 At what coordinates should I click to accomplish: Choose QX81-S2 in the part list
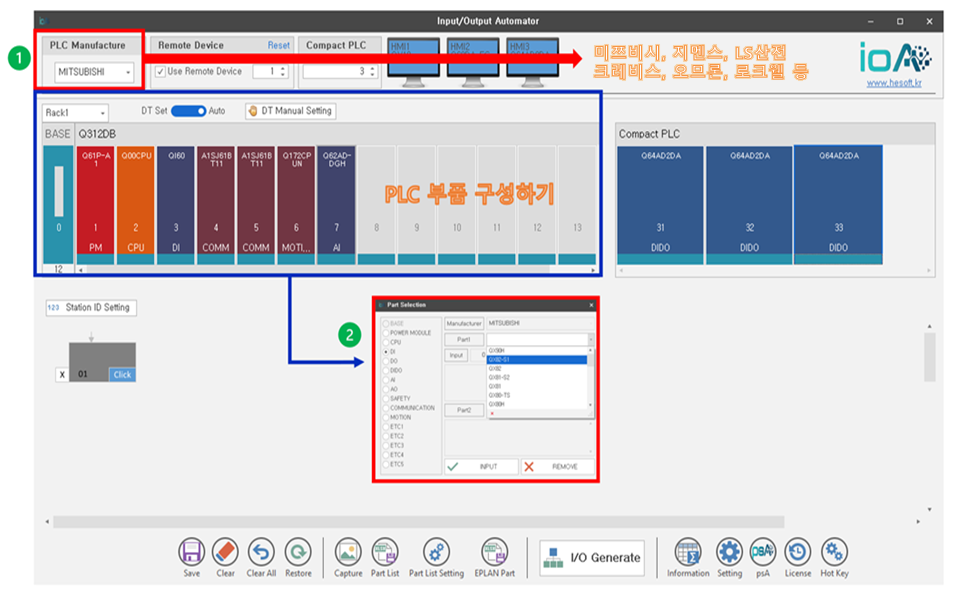[537, 378]
